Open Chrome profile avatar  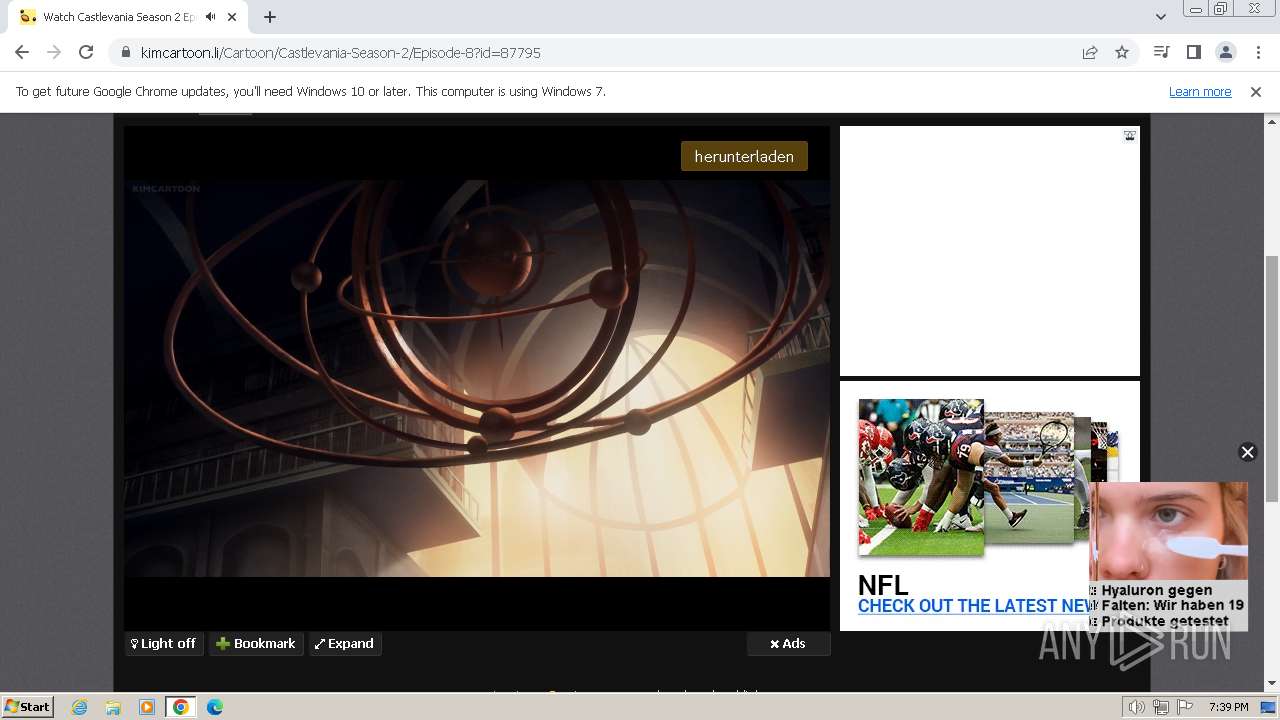pos(1225,52)
